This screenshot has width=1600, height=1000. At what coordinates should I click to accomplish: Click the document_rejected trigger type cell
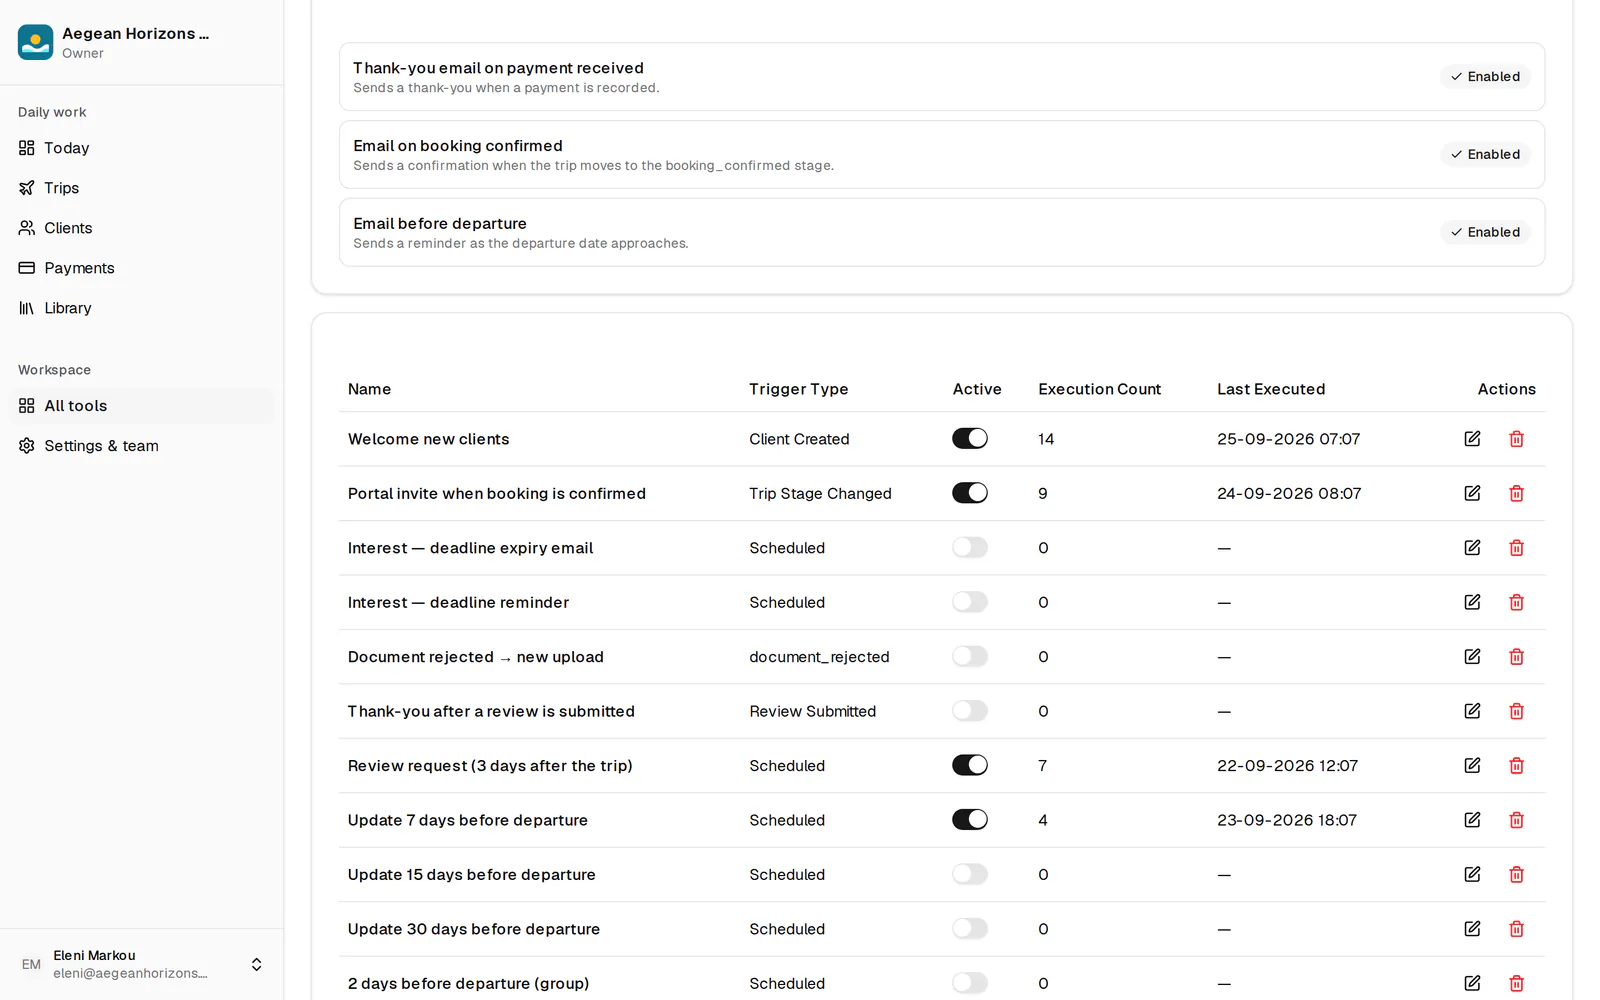819,657
